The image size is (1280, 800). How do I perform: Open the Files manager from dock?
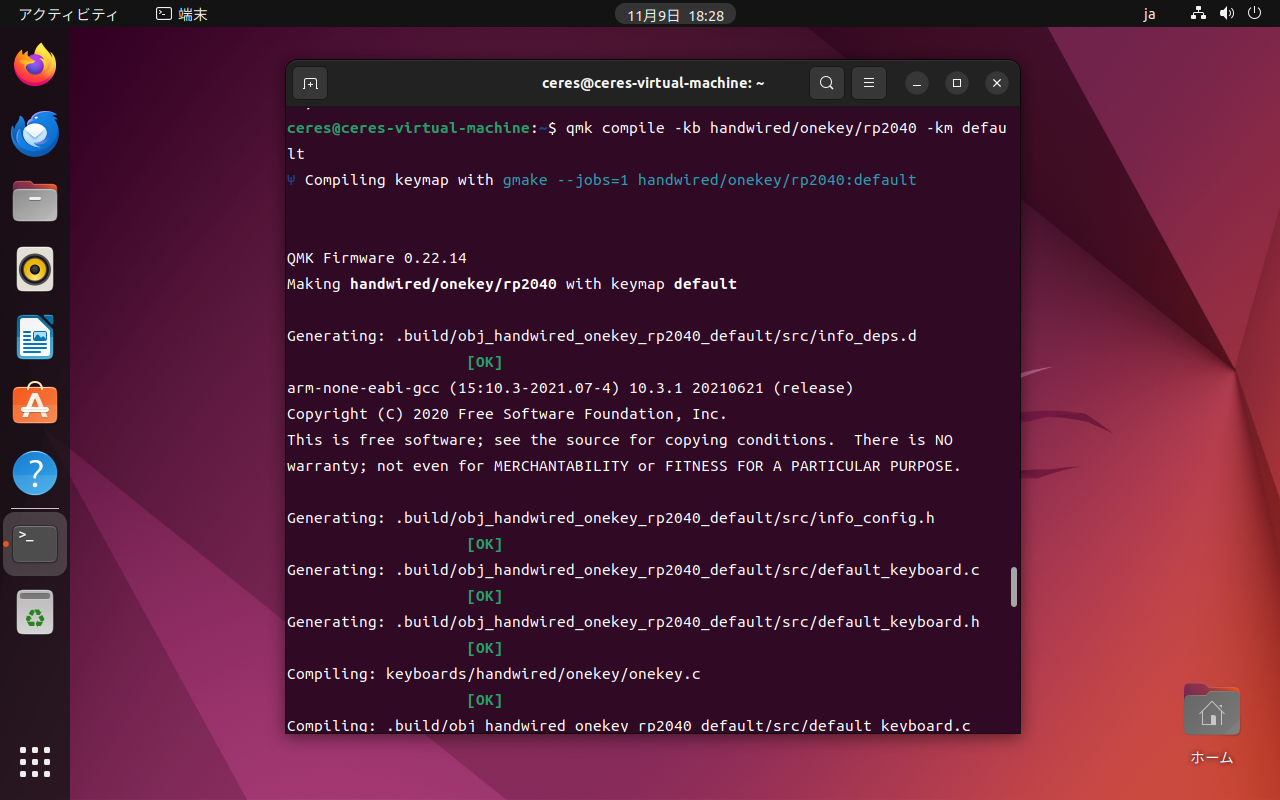pyautogui.click(x=35, y=201)
